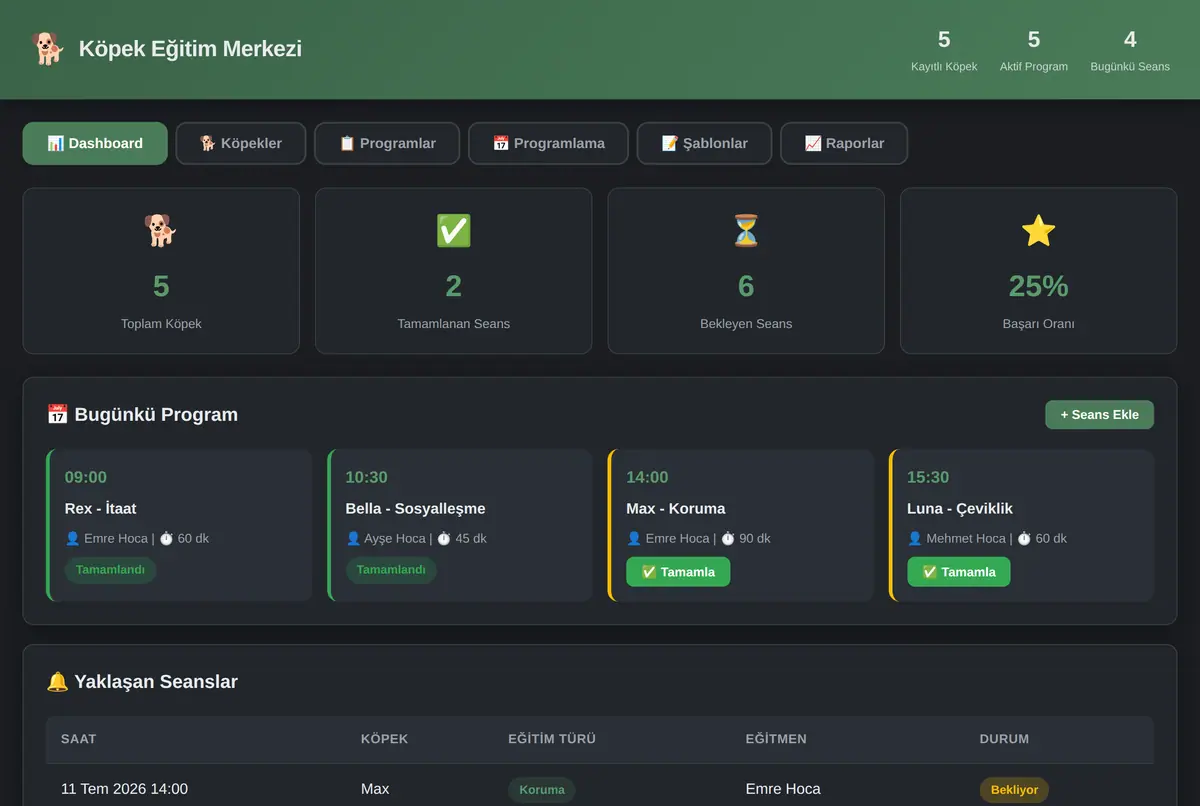Mark Luna - Çeviklik session with Tamamla

(x=959, y=572)
